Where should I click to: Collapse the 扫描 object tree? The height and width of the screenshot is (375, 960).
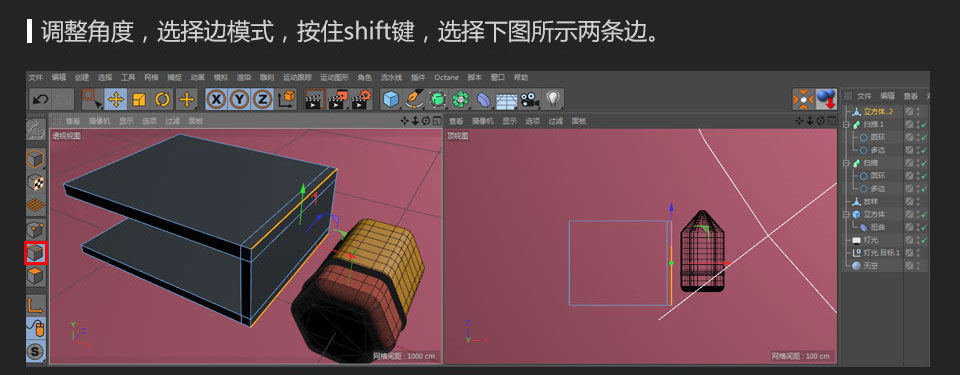coord(847,163)
